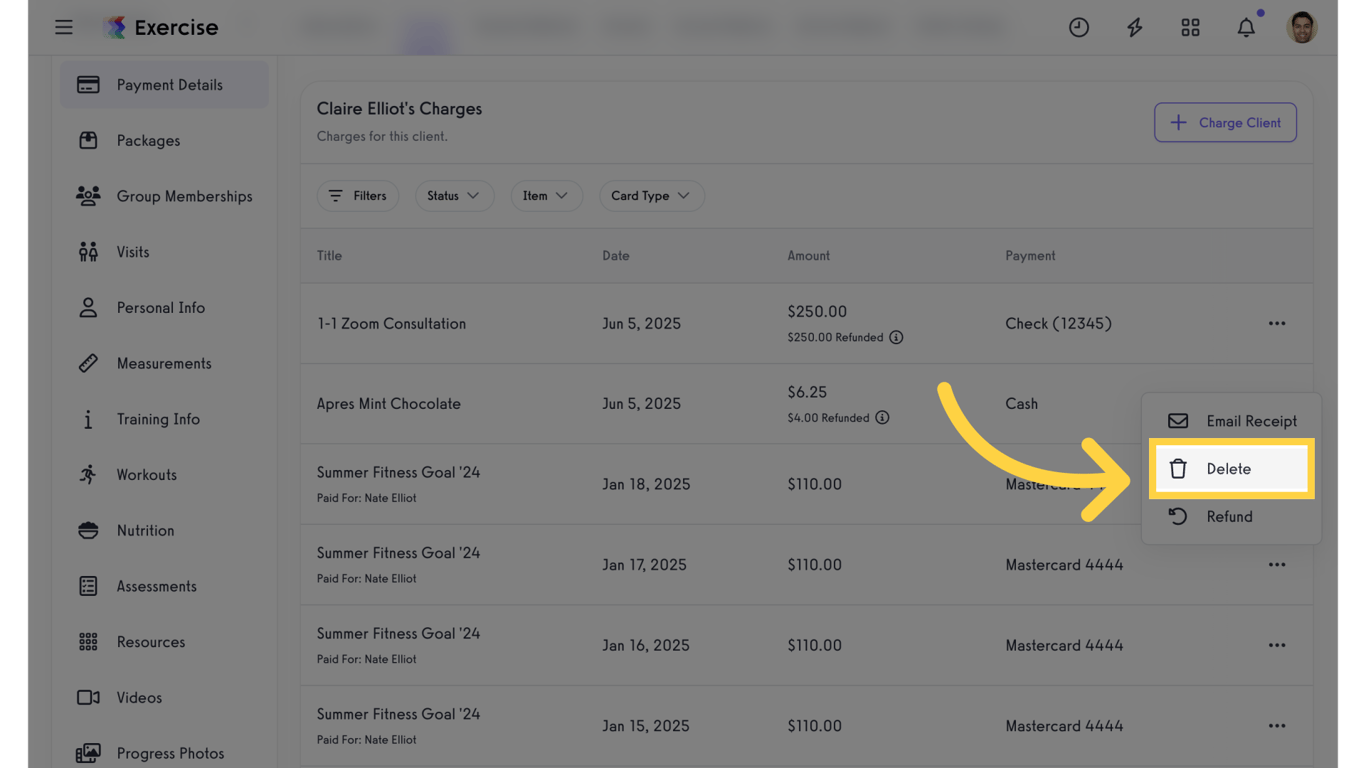
Task: Click the info icon beside $250.00 Refunded
Action: click(896, 337)
